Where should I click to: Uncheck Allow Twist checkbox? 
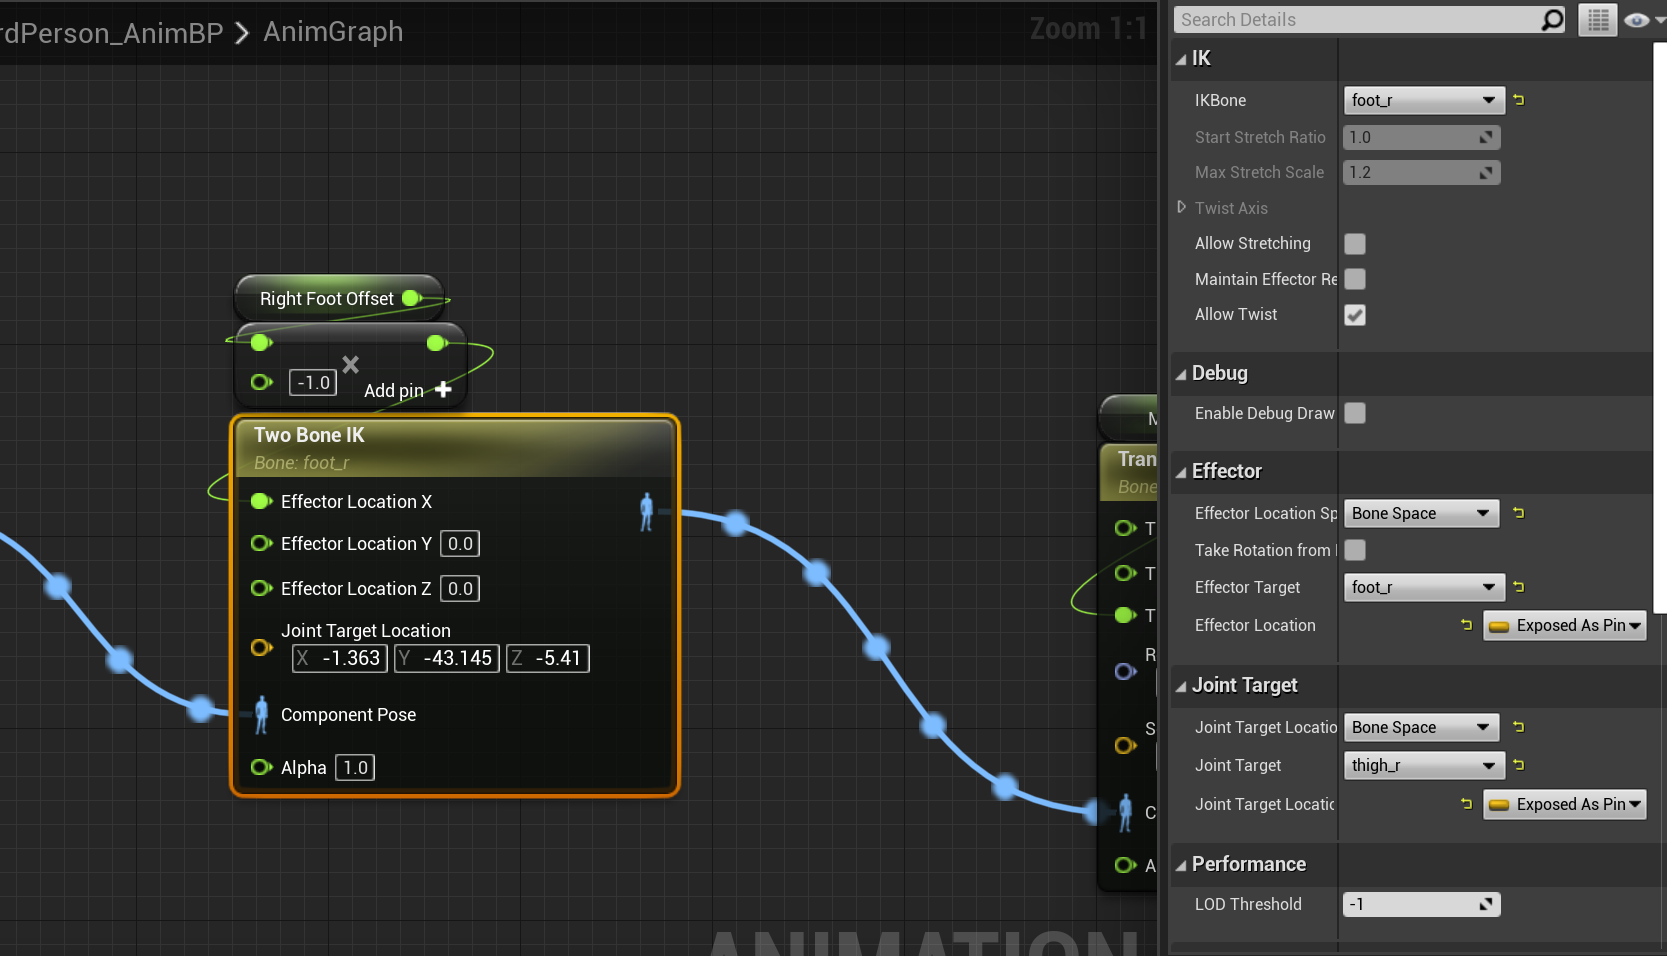tap(1355, 315)
